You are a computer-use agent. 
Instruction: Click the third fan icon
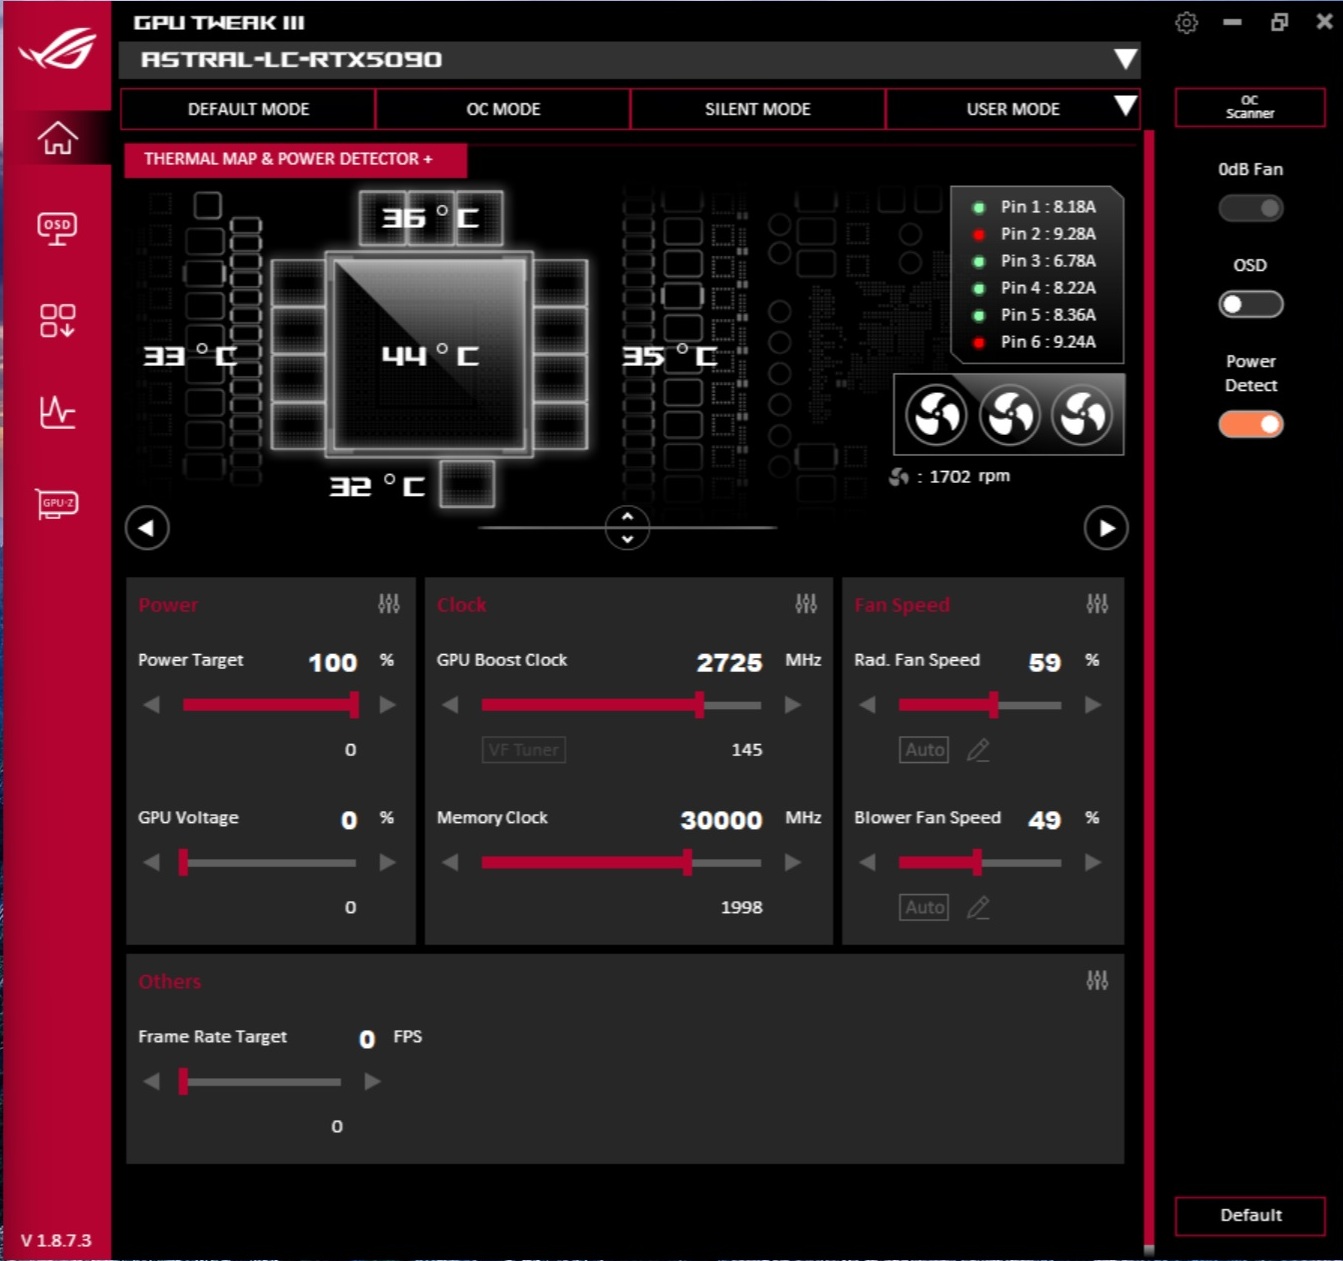[1082, 415]
